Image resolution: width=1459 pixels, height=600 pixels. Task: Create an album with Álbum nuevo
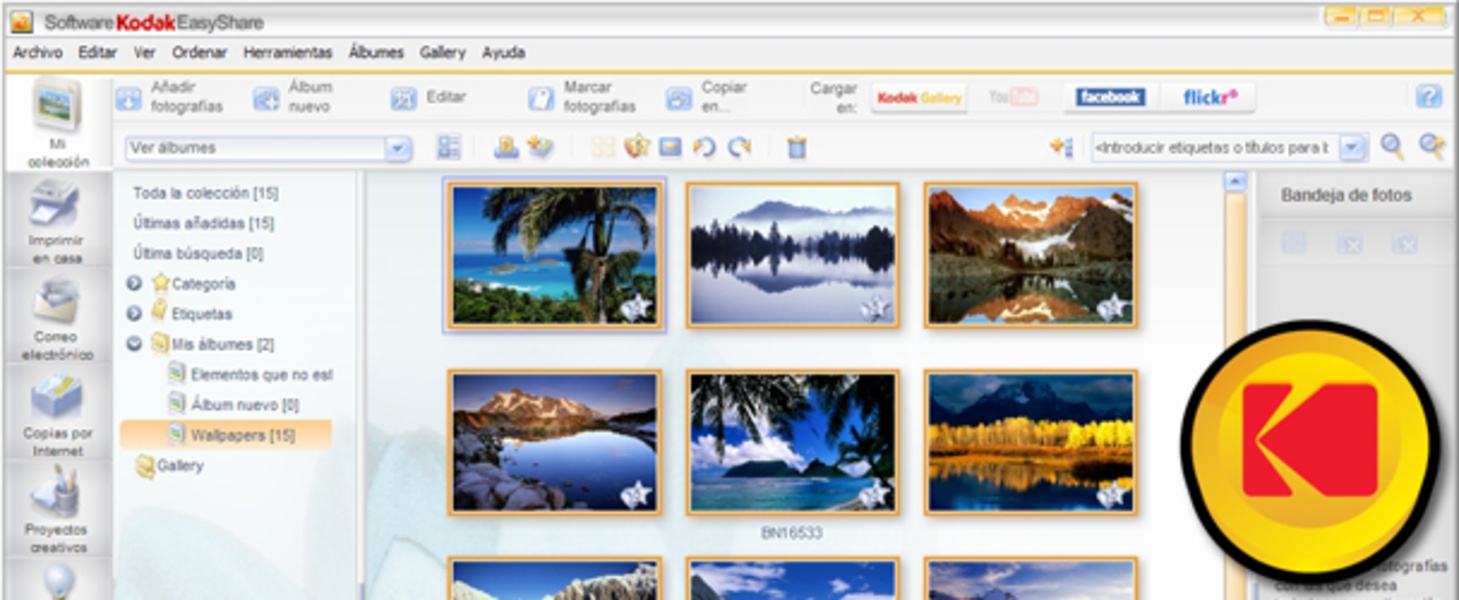click(x=293, y=97)
